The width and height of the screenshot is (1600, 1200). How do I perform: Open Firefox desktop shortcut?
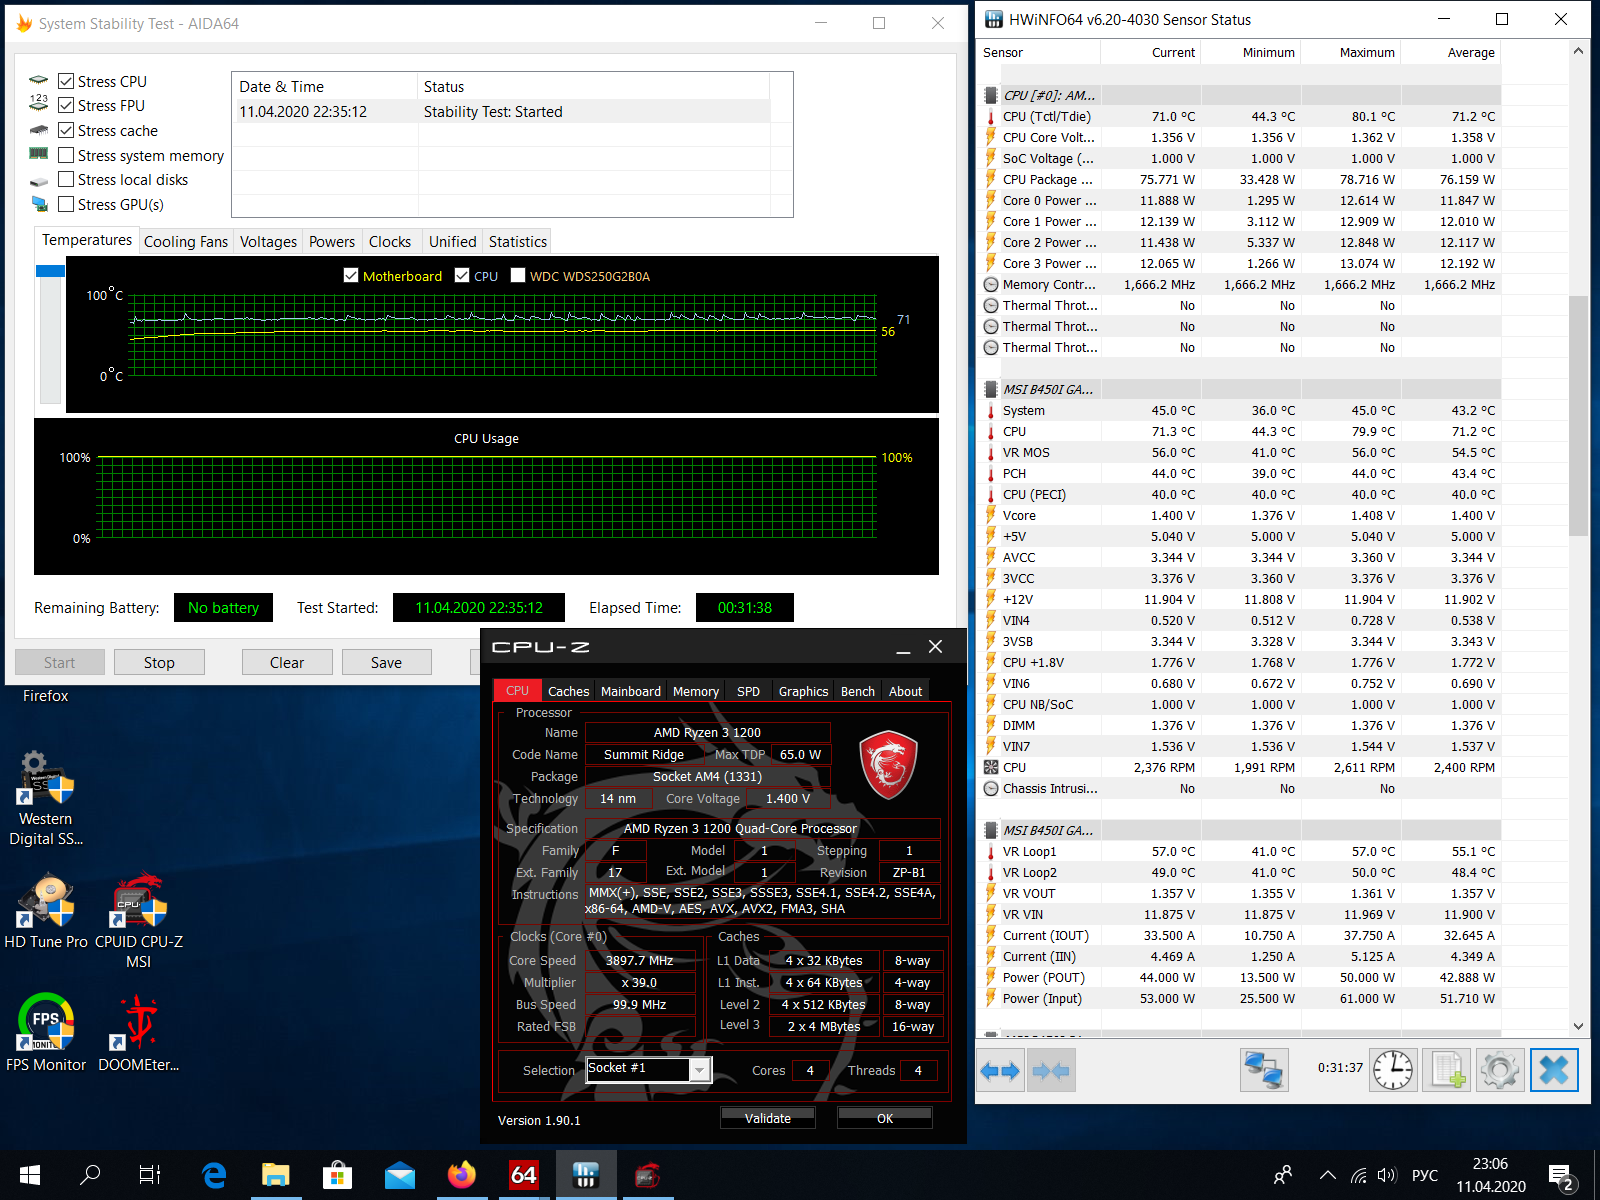tap(46, 696)
